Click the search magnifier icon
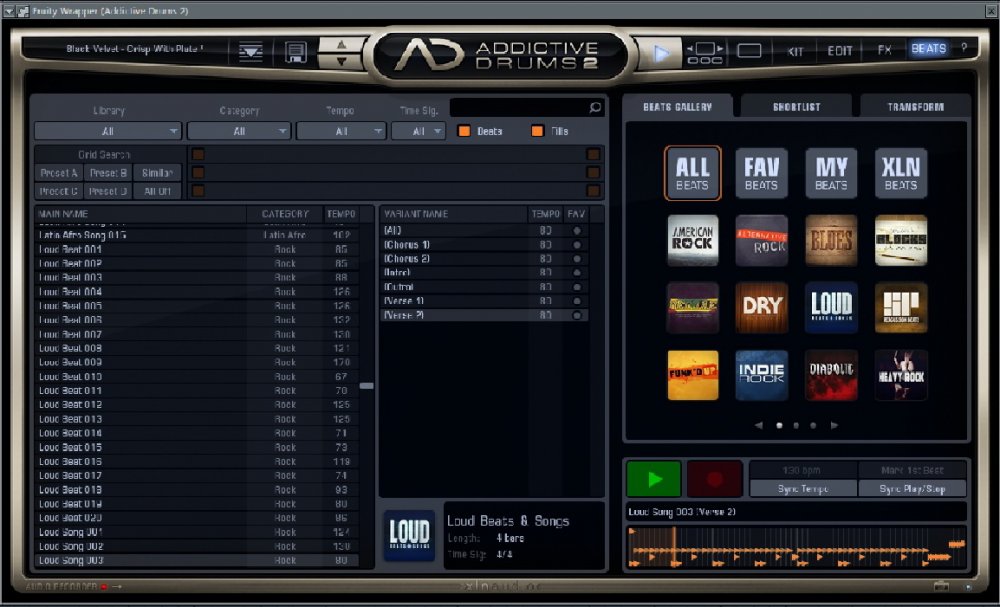 click(595, 107)
